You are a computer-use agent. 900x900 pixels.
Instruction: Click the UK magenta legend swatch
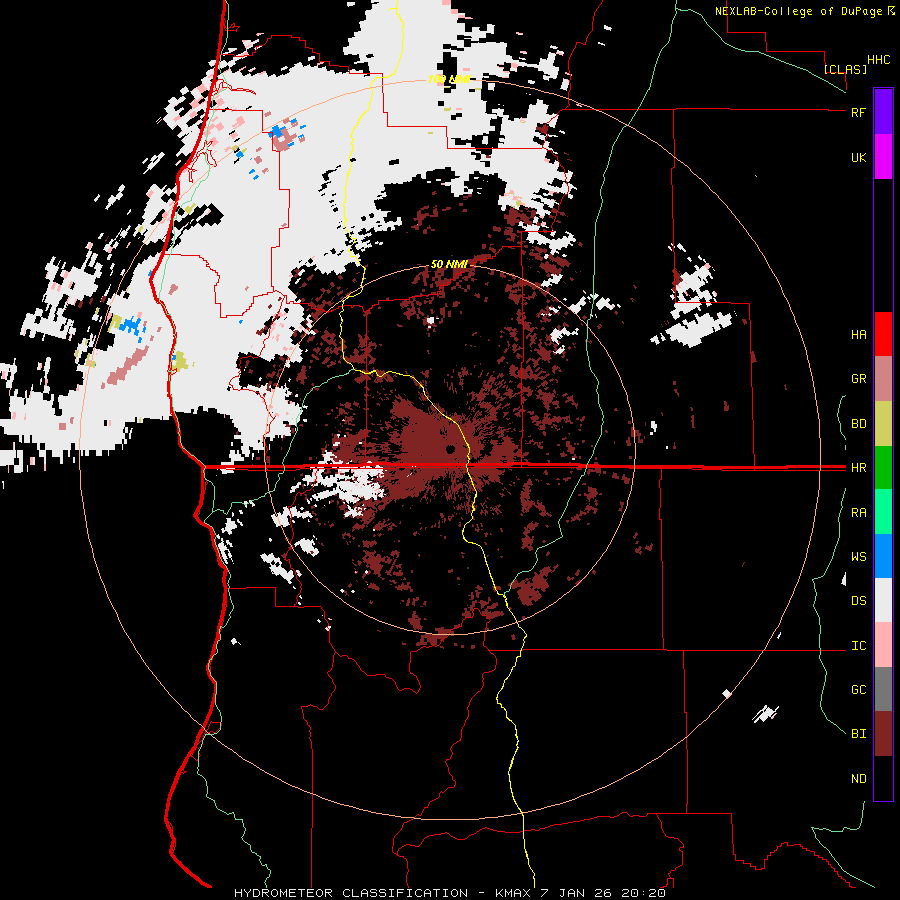[883, 157]
